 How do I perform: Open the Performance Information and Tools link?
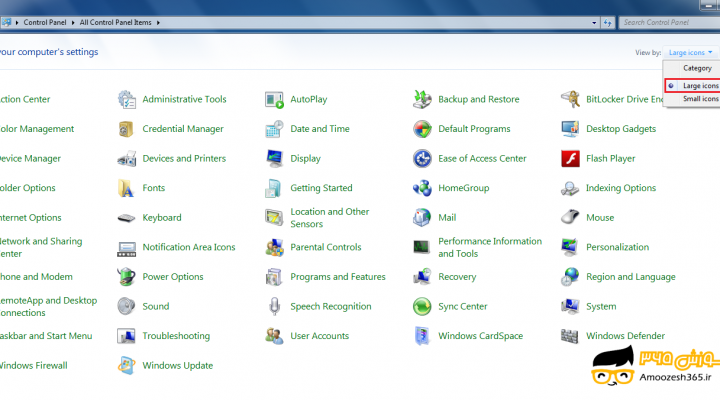tap(490, 248)
